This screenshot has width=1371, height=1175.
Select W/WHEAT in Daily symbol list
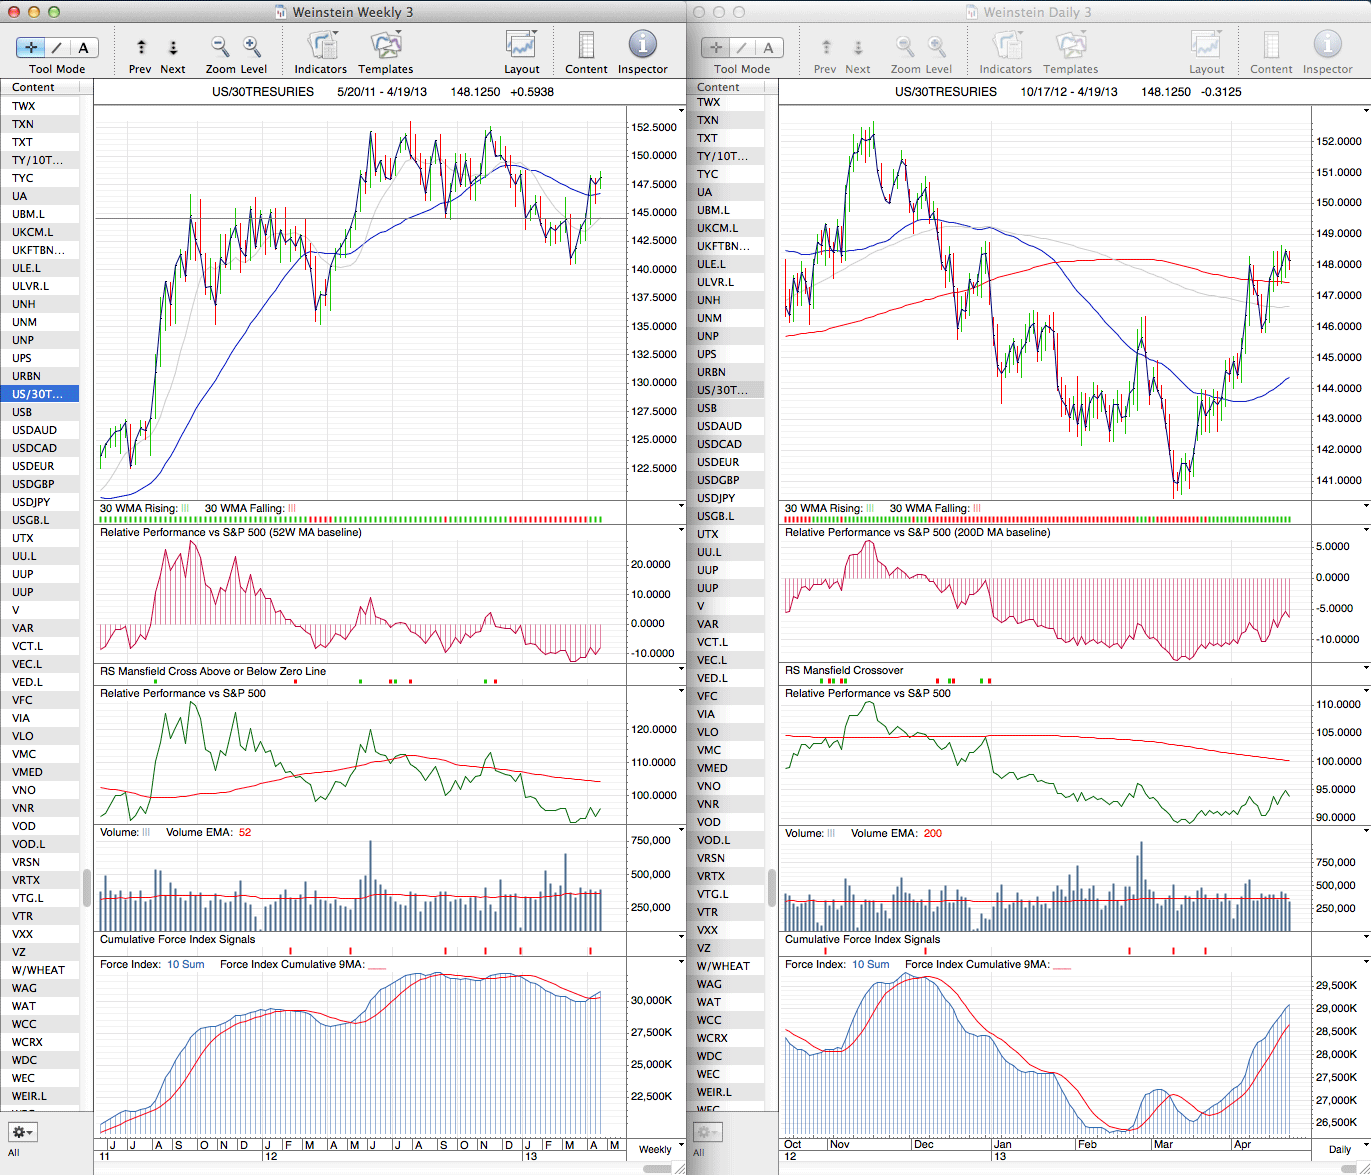[x=724, y=966]
